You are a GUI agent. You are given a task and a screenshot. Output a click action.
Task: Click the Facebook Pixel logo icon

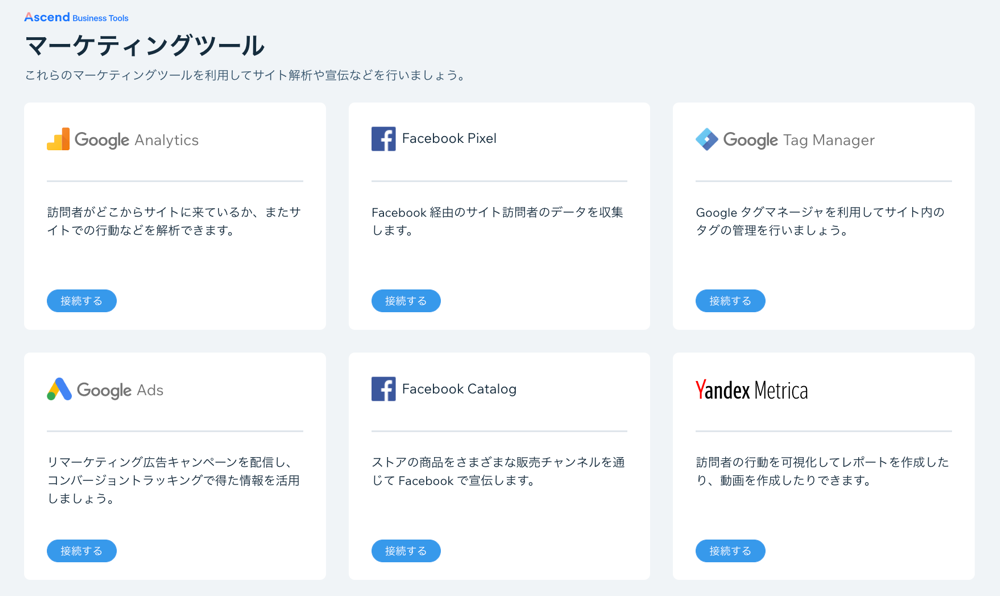point(383,139)
